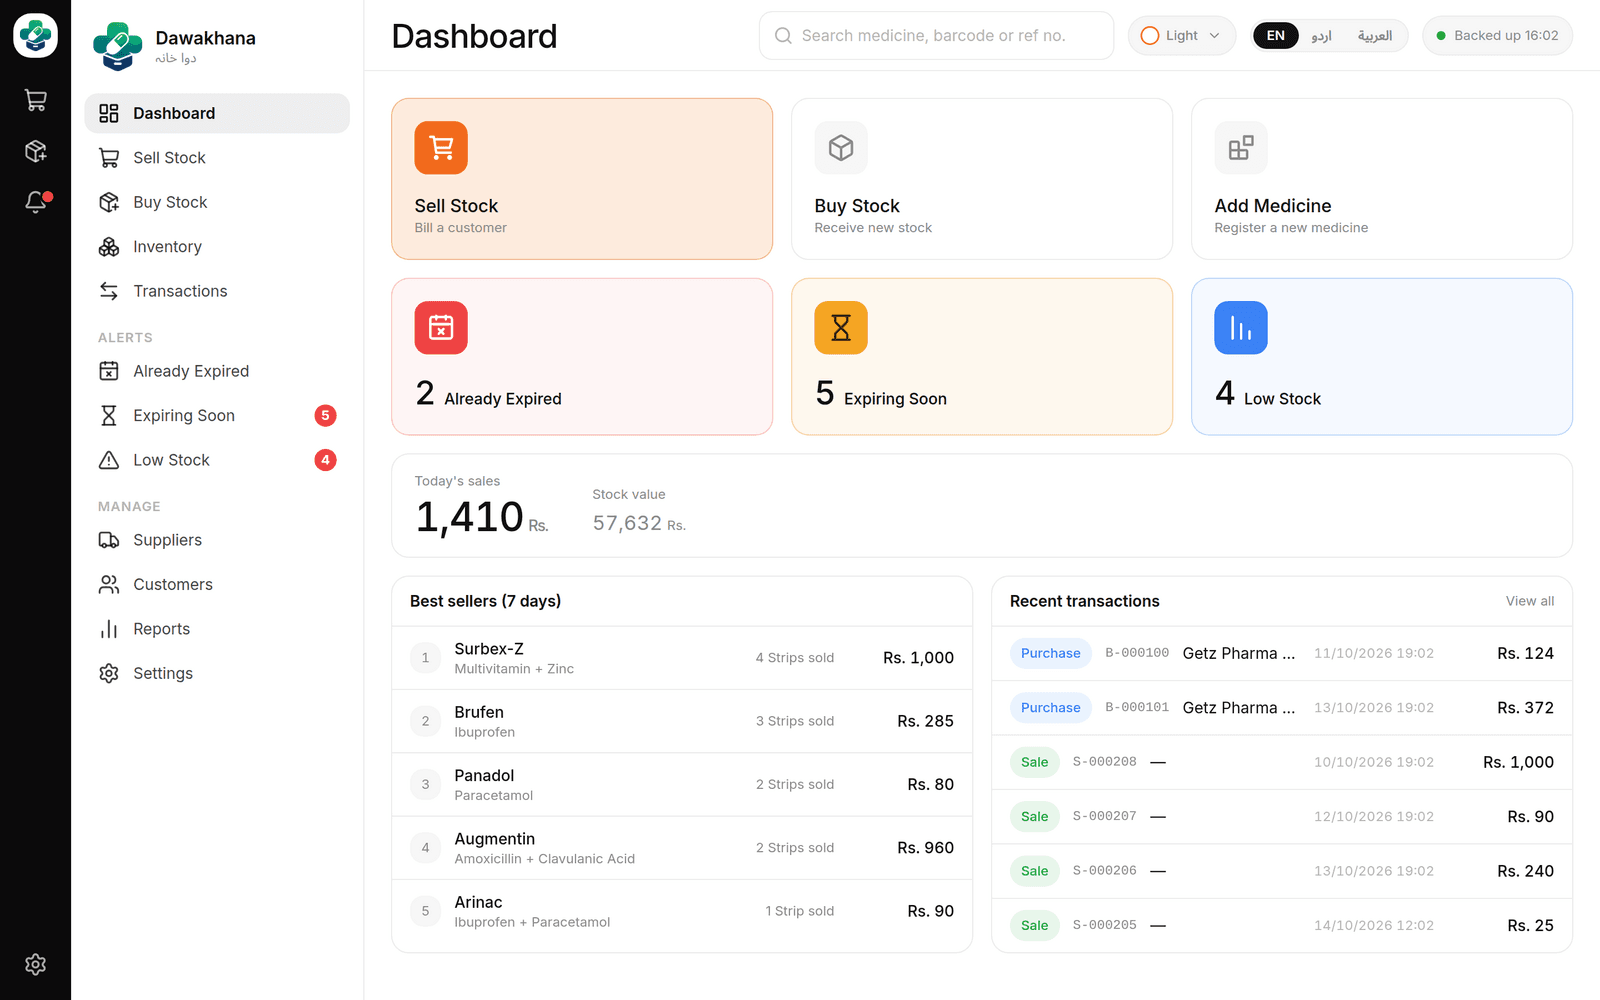
Task: Open the cart icon in the dark rail
Action: tap(36, 100)
